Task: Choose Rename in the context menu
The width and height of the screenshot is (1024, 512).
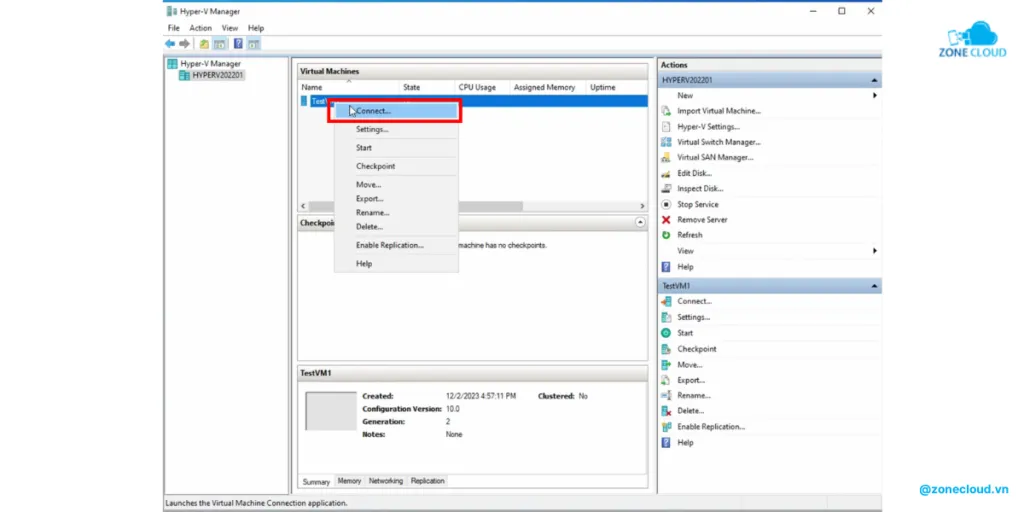Action: pyautogui.click(x=396, y=213)
